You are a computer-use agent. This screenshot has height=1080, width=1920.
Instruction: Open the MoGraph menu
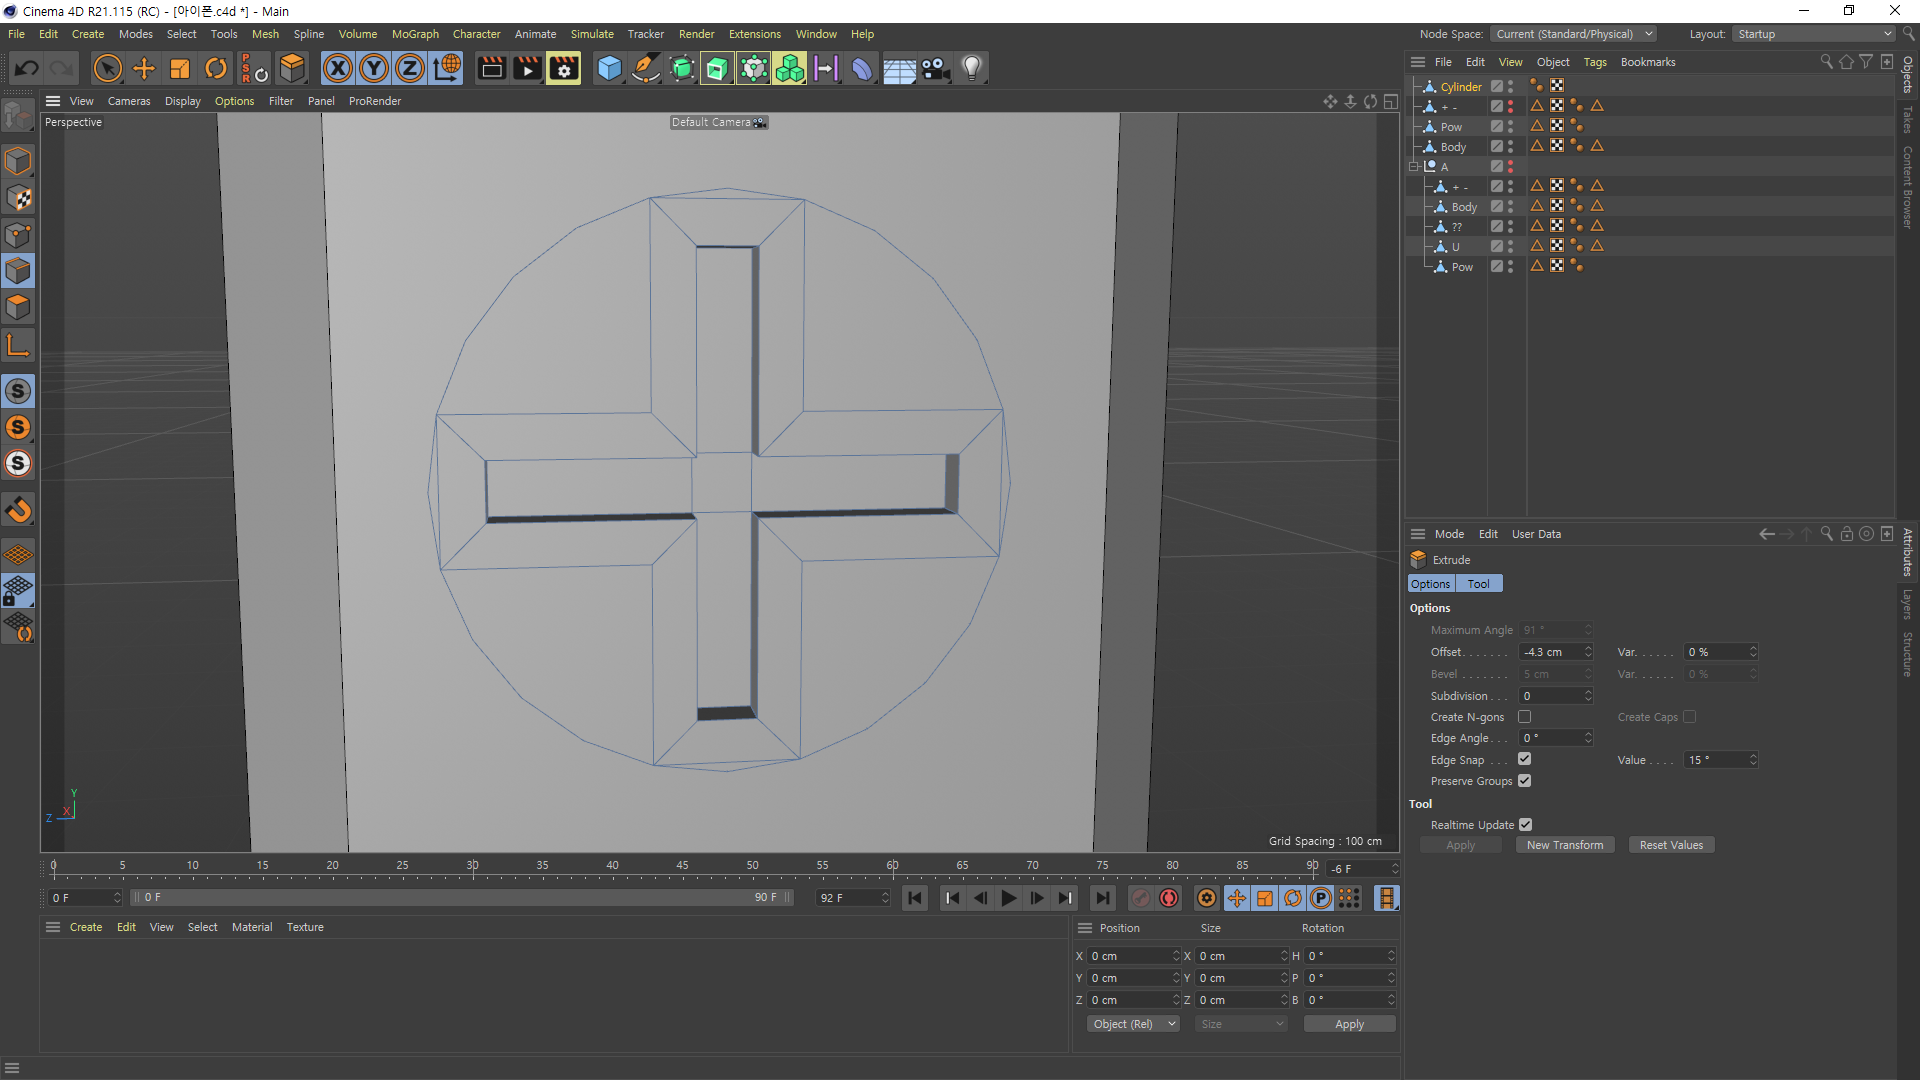(x=414, y=34)
